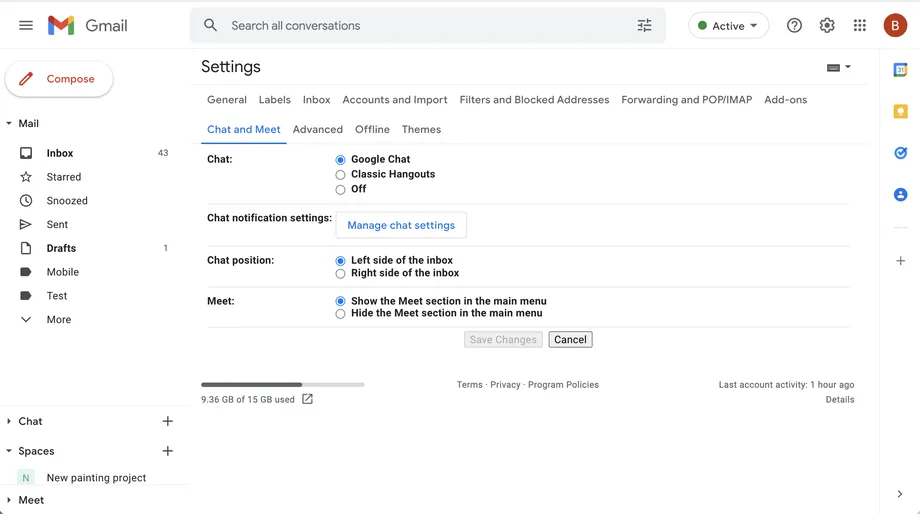Switch to the General settings tab
Viewport: 920px width, 514px height.
(x=226, y=100)
